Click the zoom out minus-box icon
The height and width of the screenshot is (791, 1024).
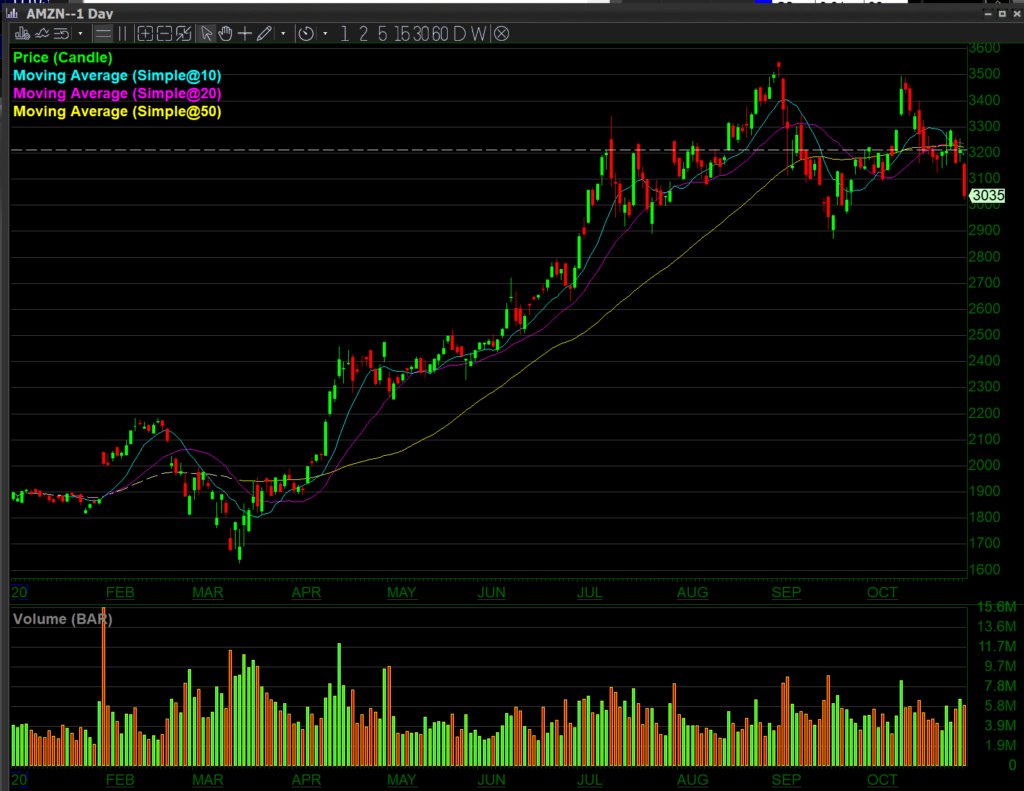coord(164,34)
